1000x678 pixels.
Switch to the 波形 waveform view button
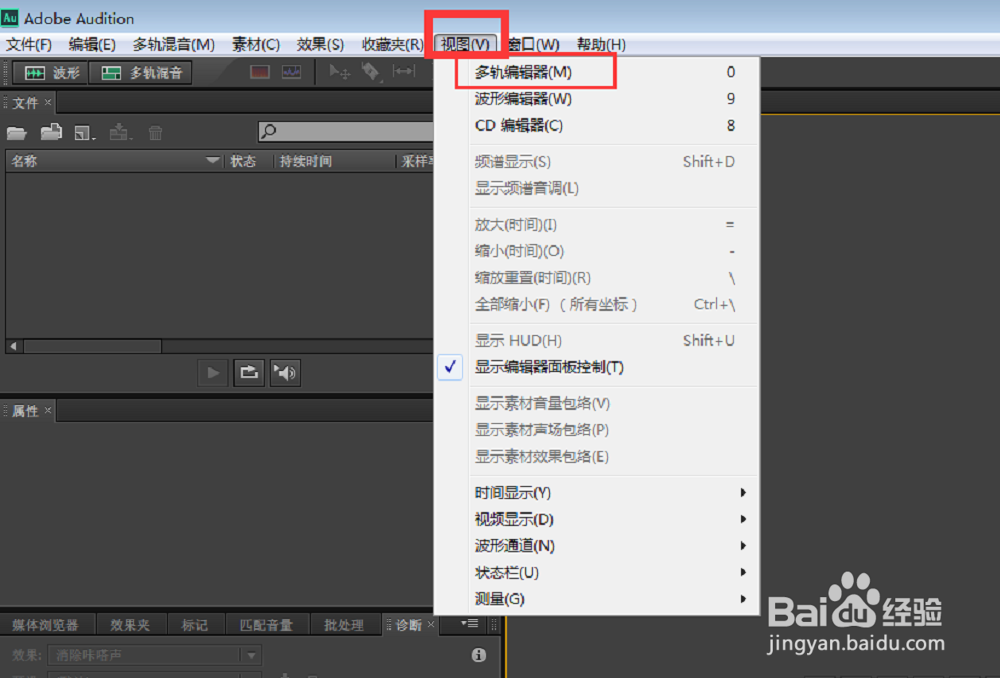51,73
